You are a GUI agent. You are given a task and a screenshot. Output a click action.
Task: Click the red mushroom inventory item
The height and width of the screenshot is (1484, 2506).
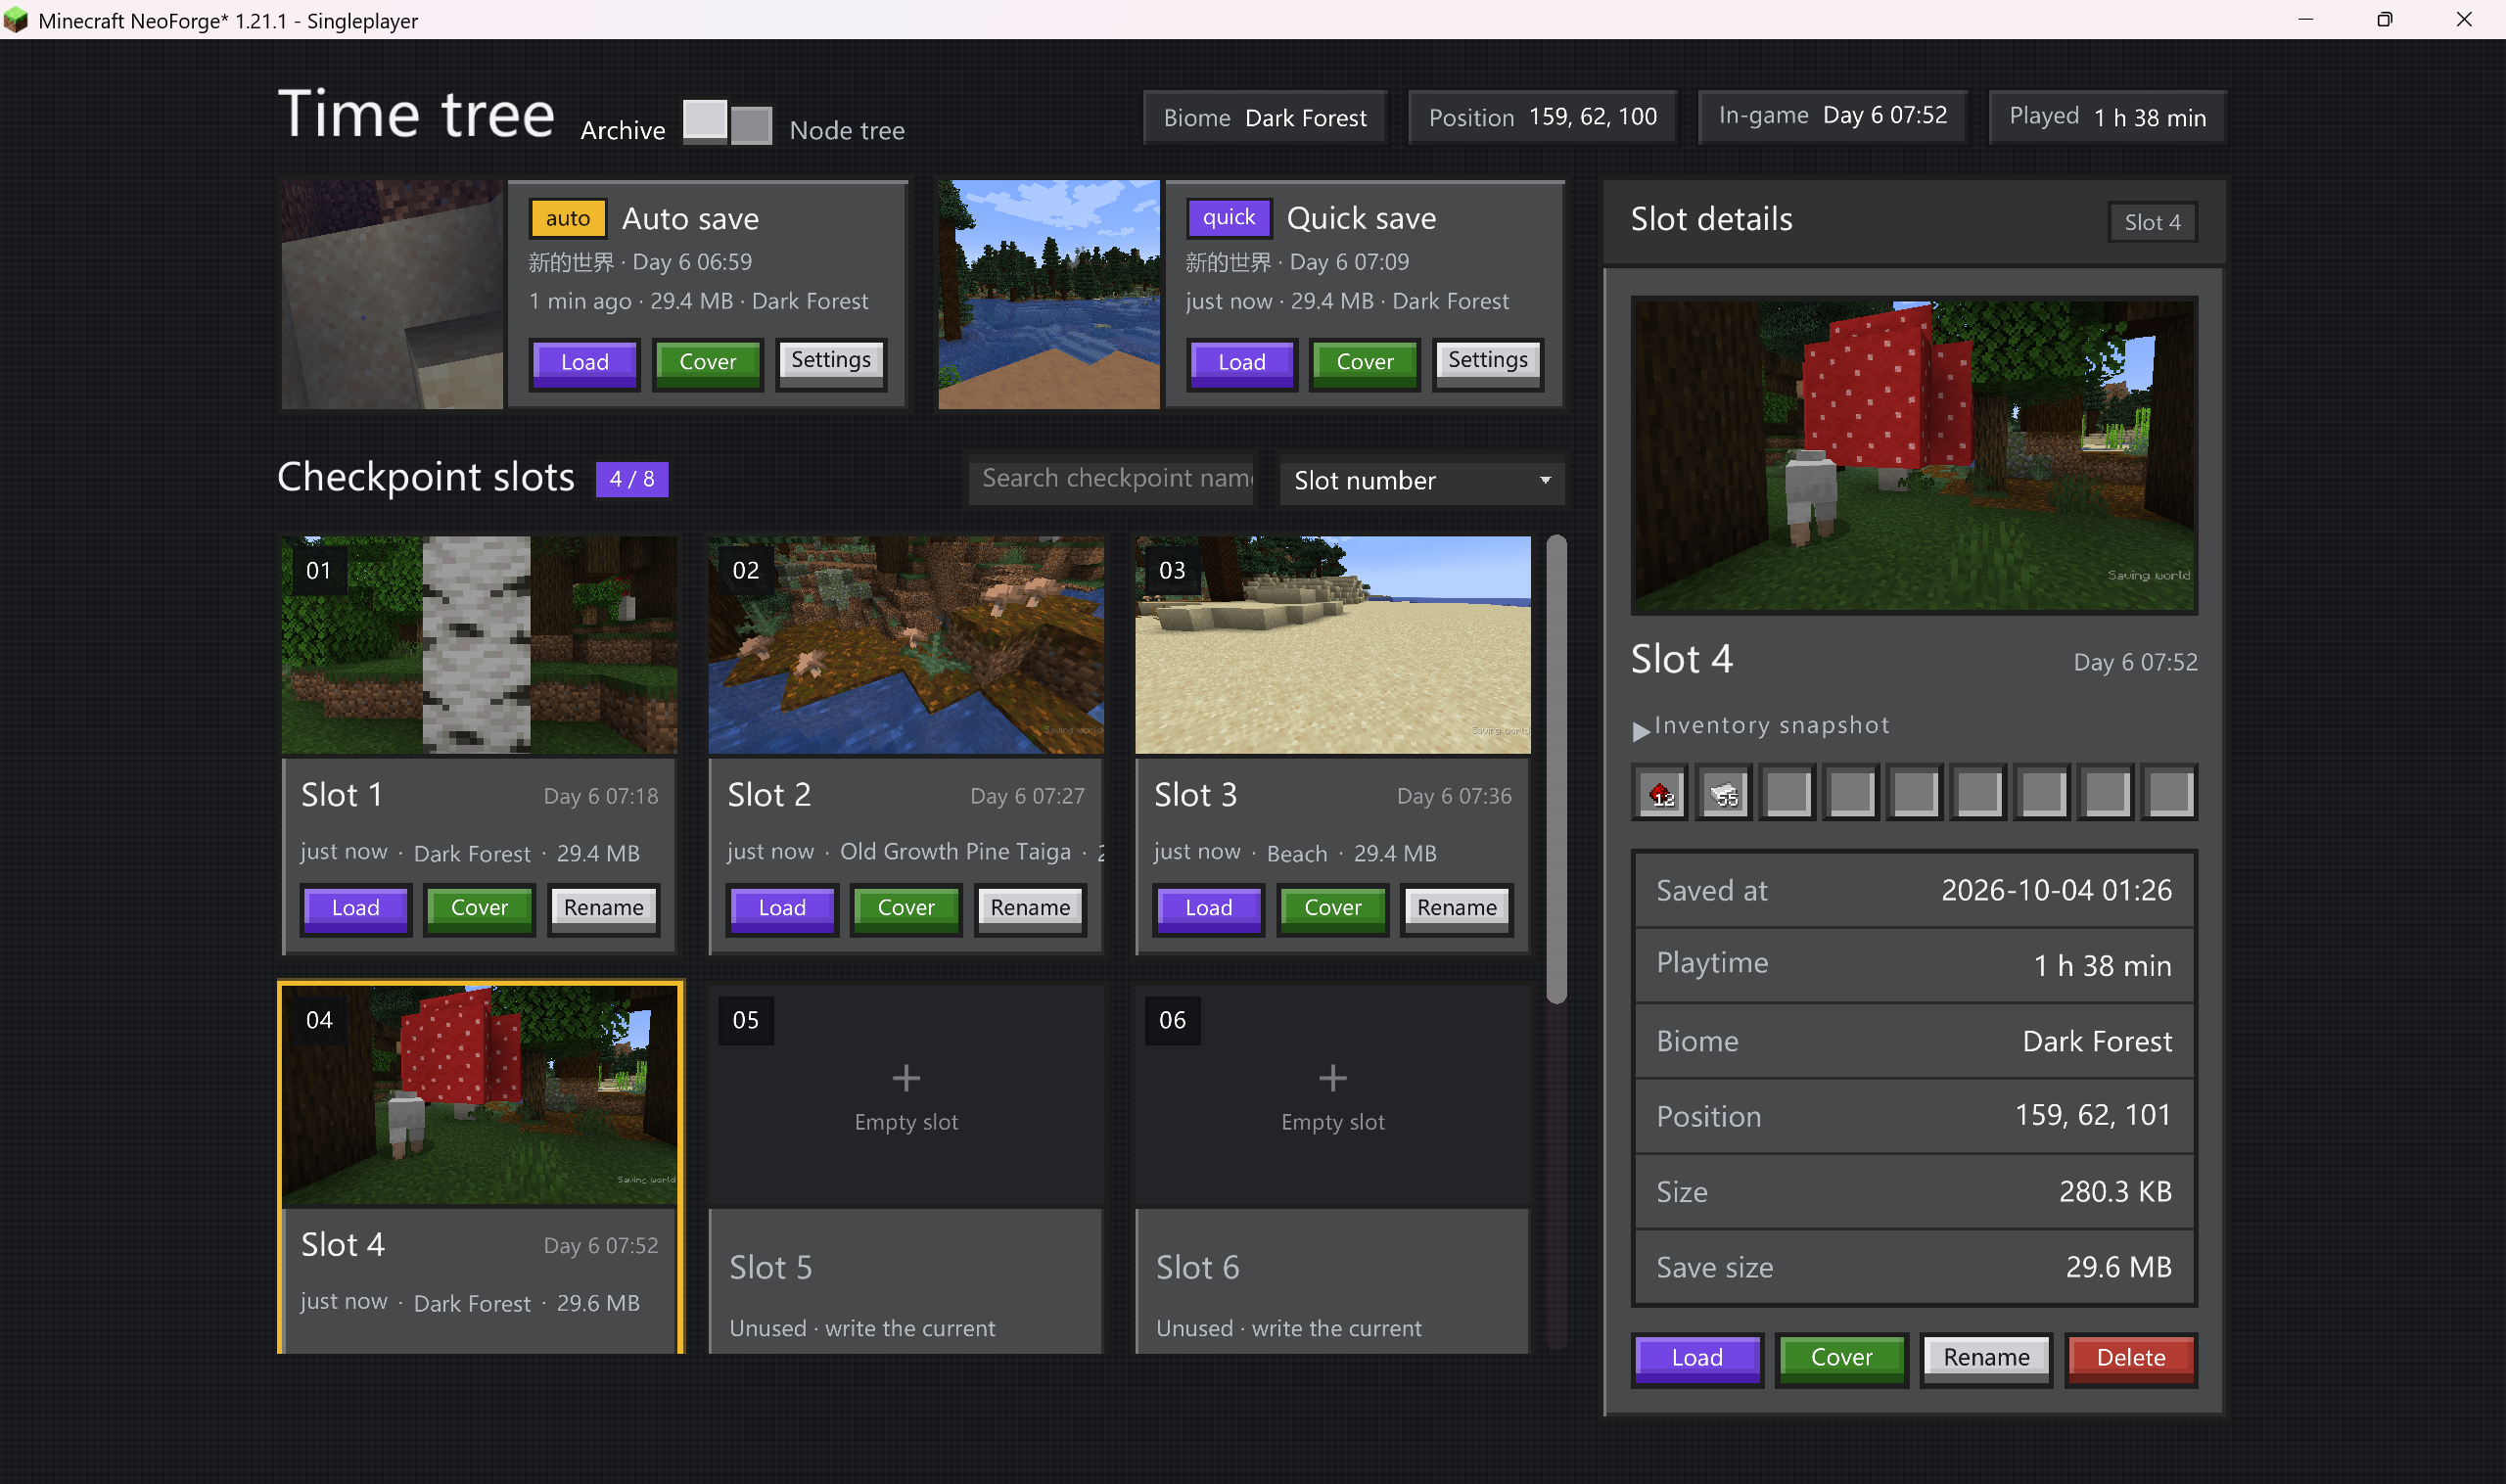(1660, 794)
